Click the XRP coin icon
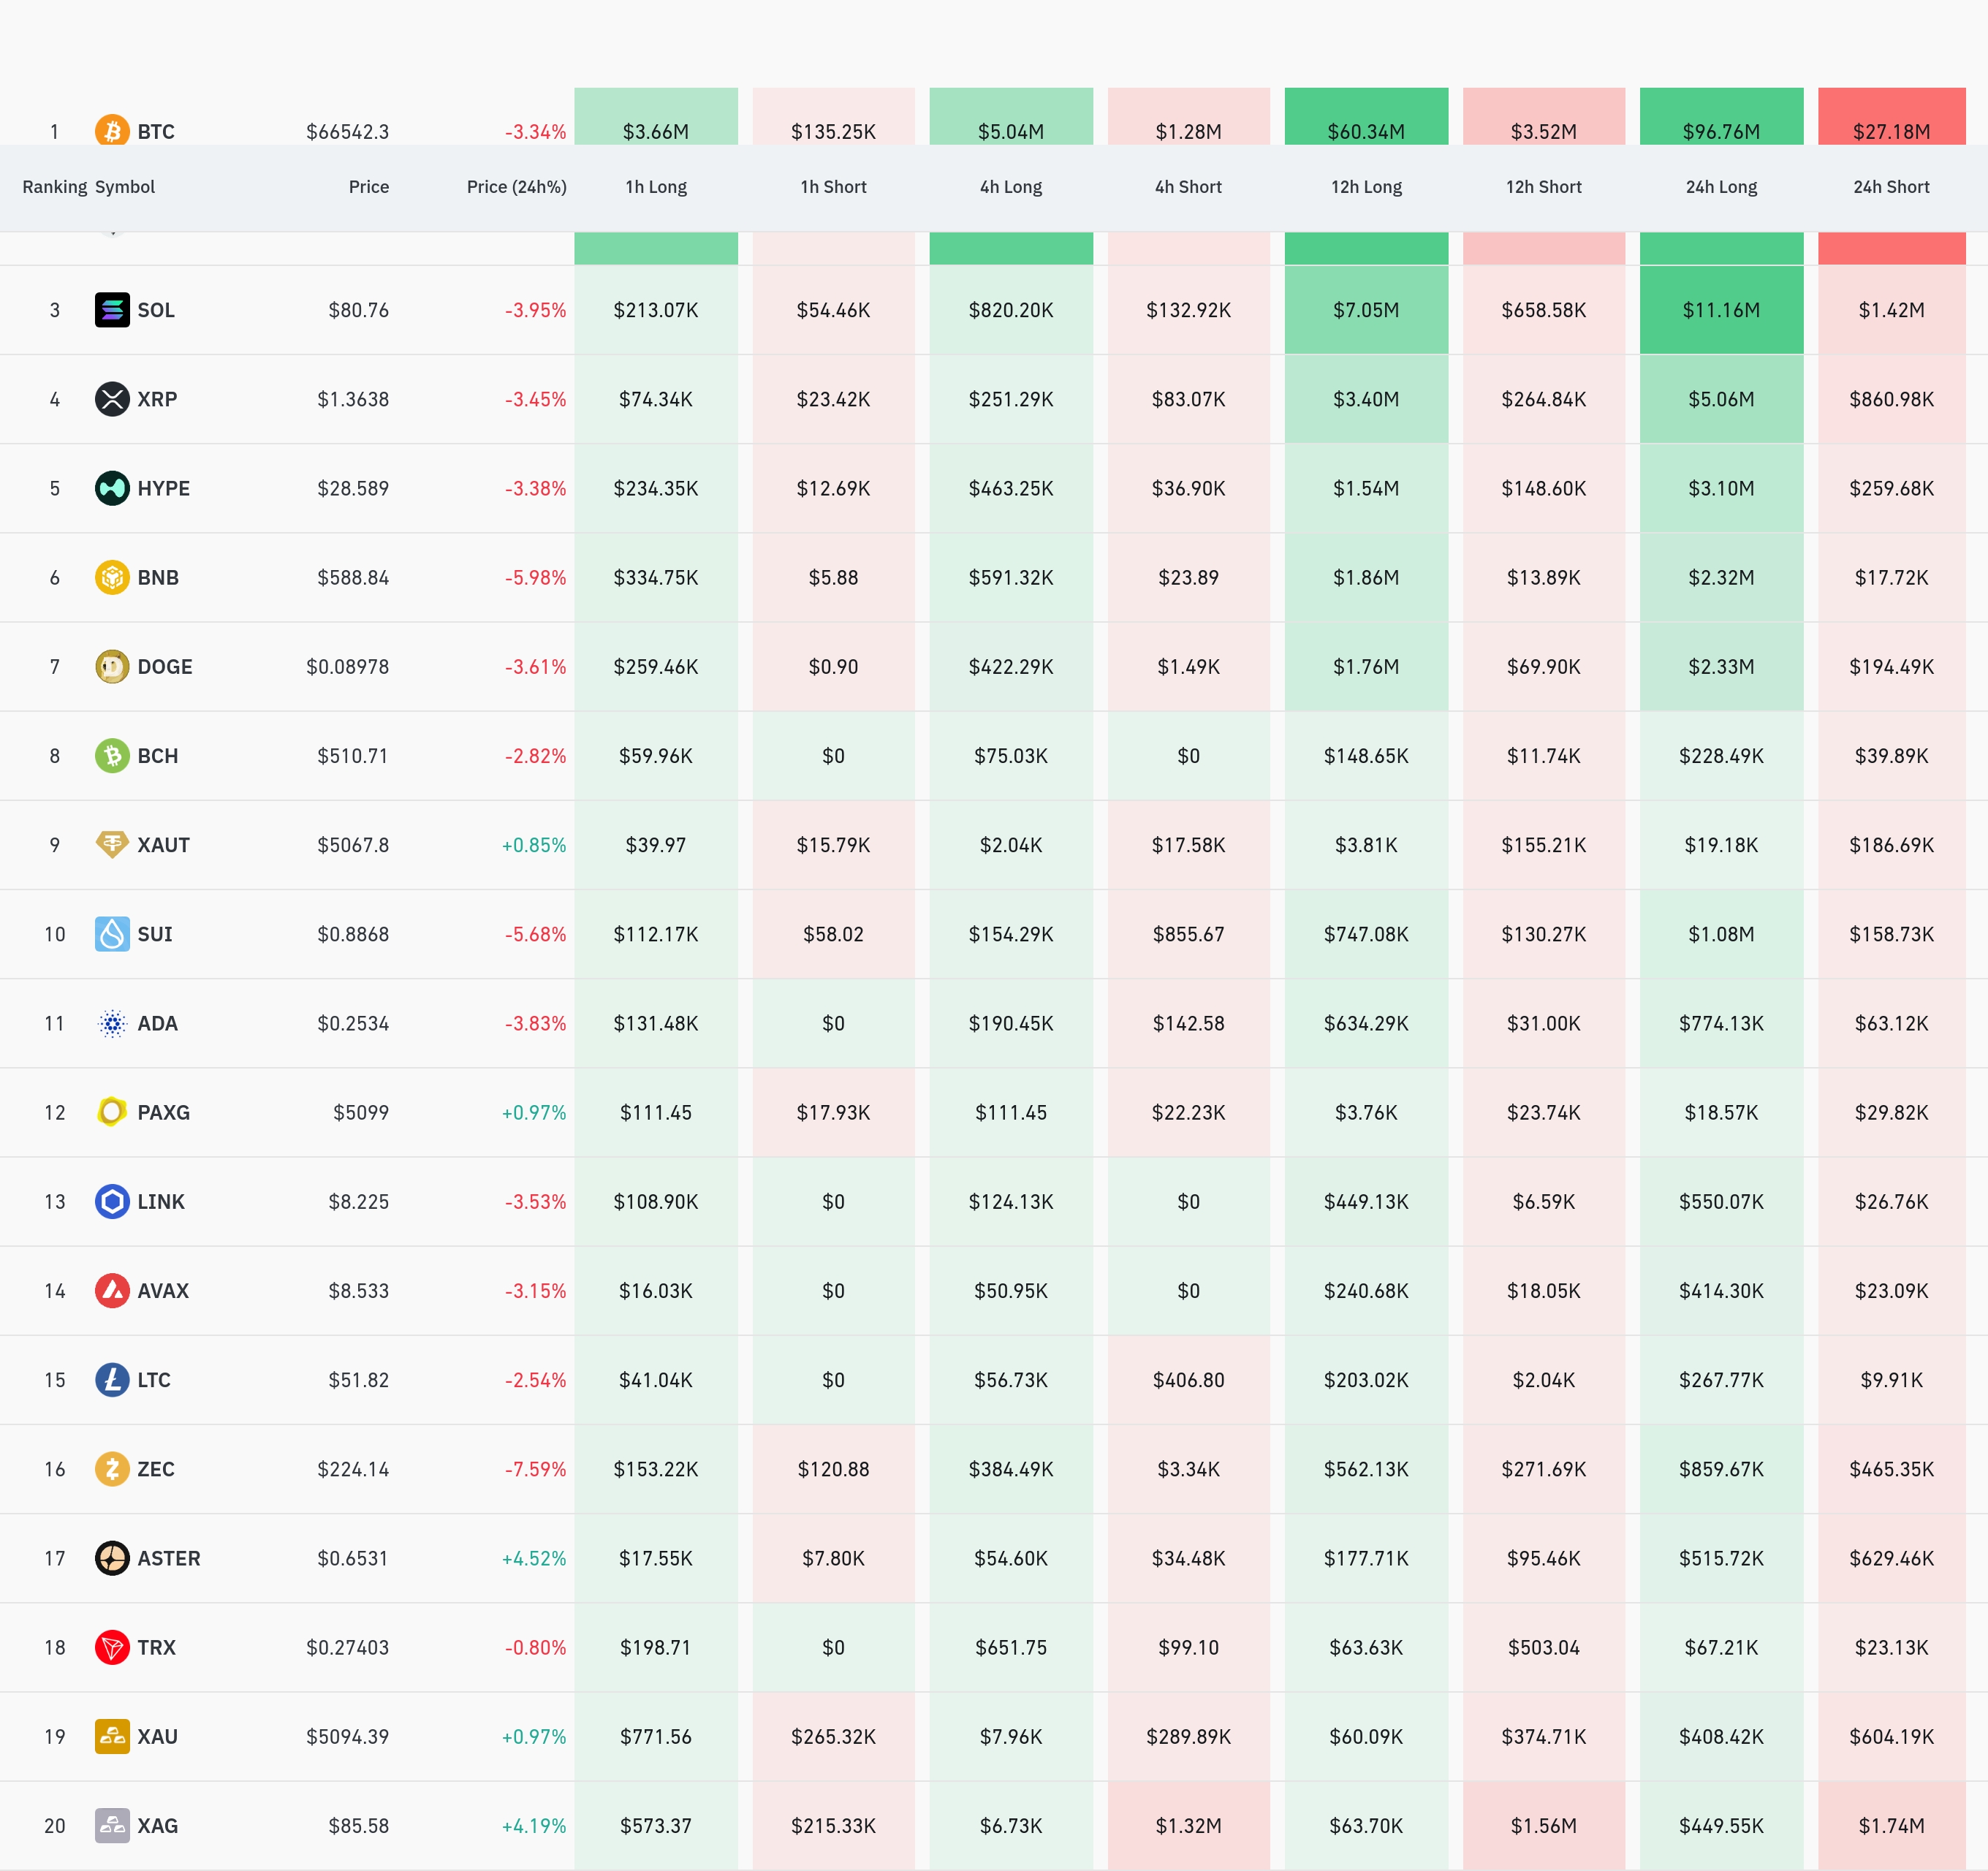 pos(112,399)
